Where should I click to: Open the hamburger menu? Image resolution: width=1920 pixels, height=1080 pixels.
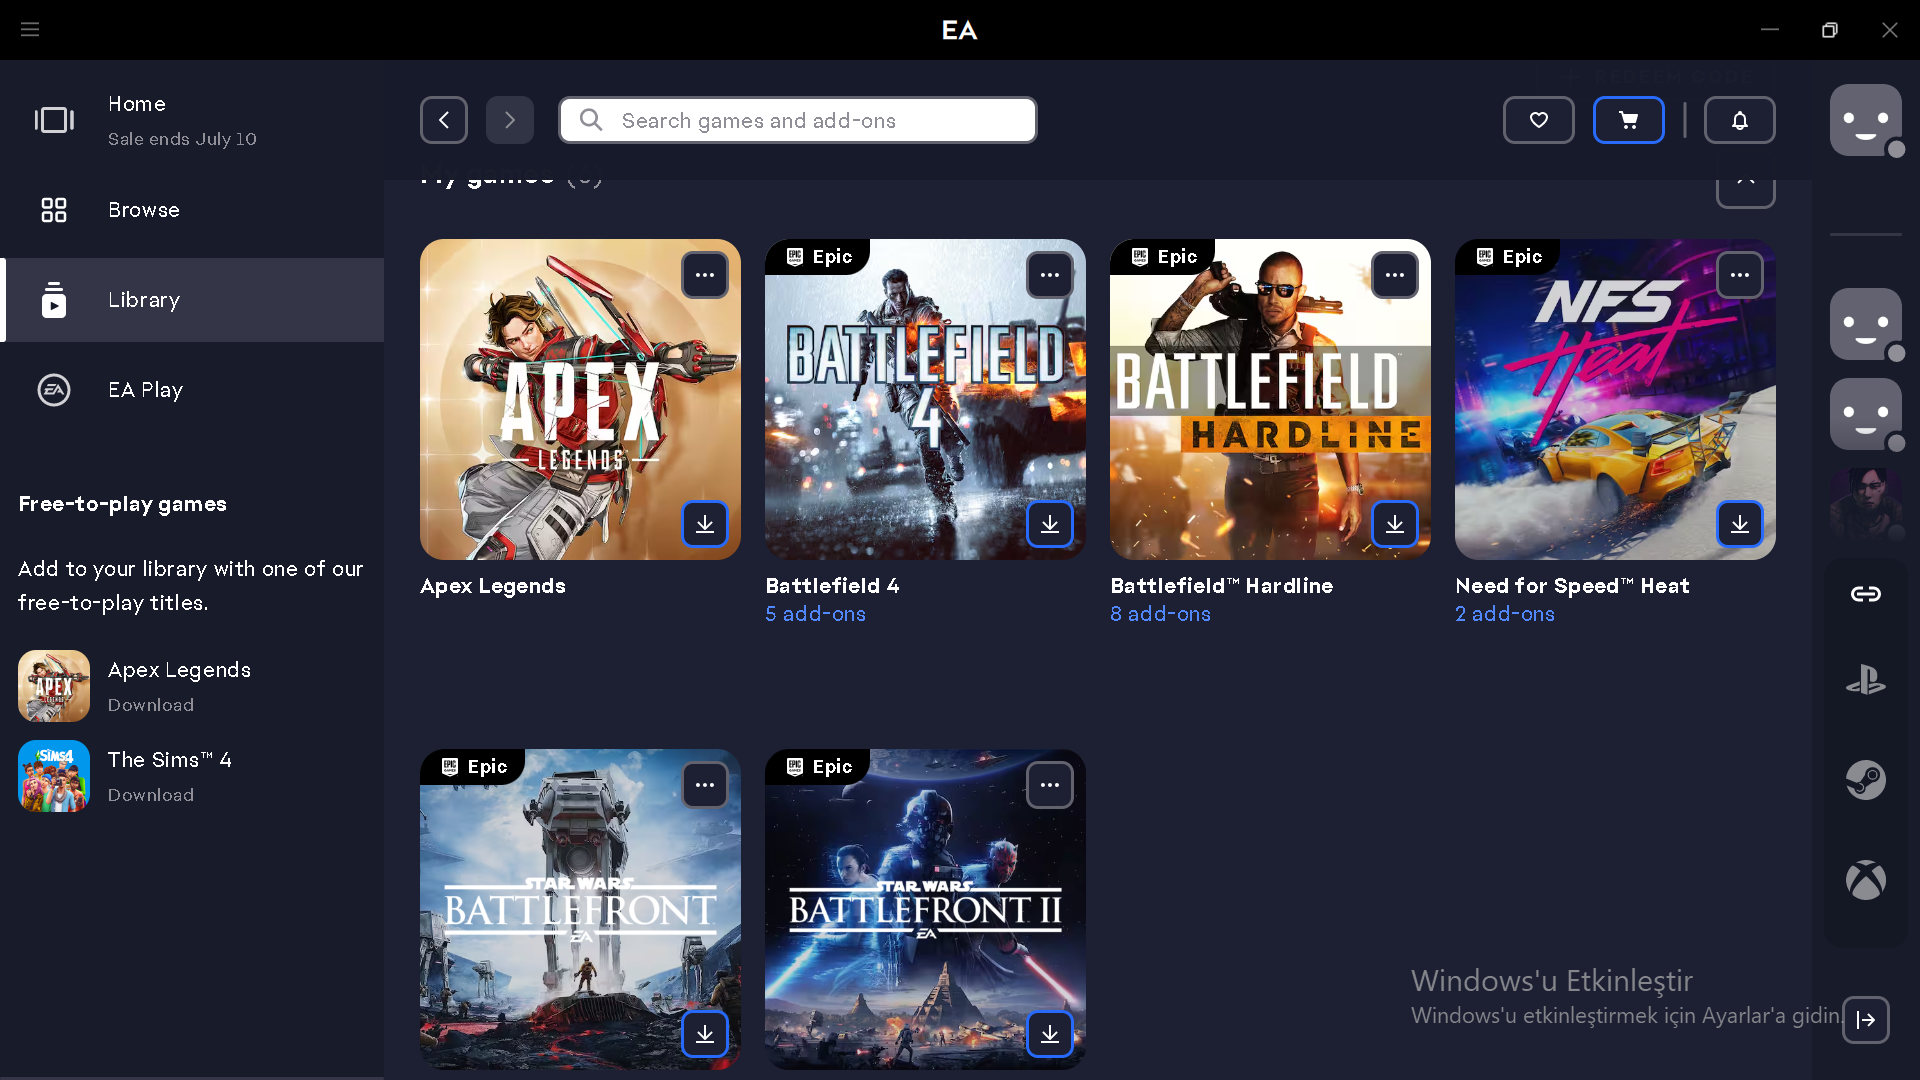click(x=30, y=30)
